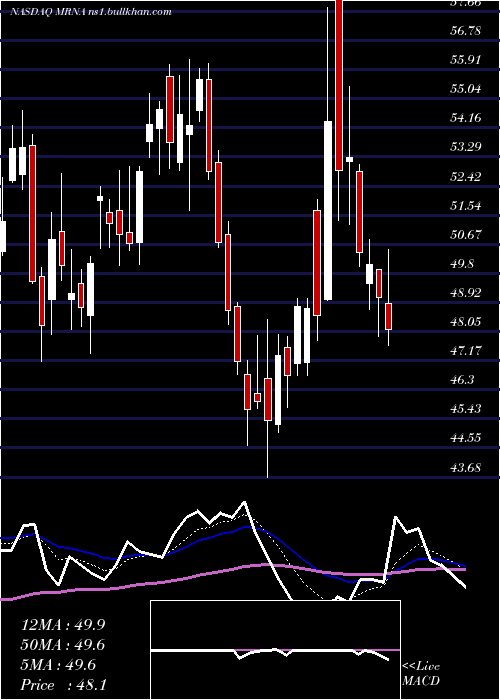Click the 50MA : 49.6 reading
Image resolution: width=500 pixels, height=700 pixels.
pos(63,645)
